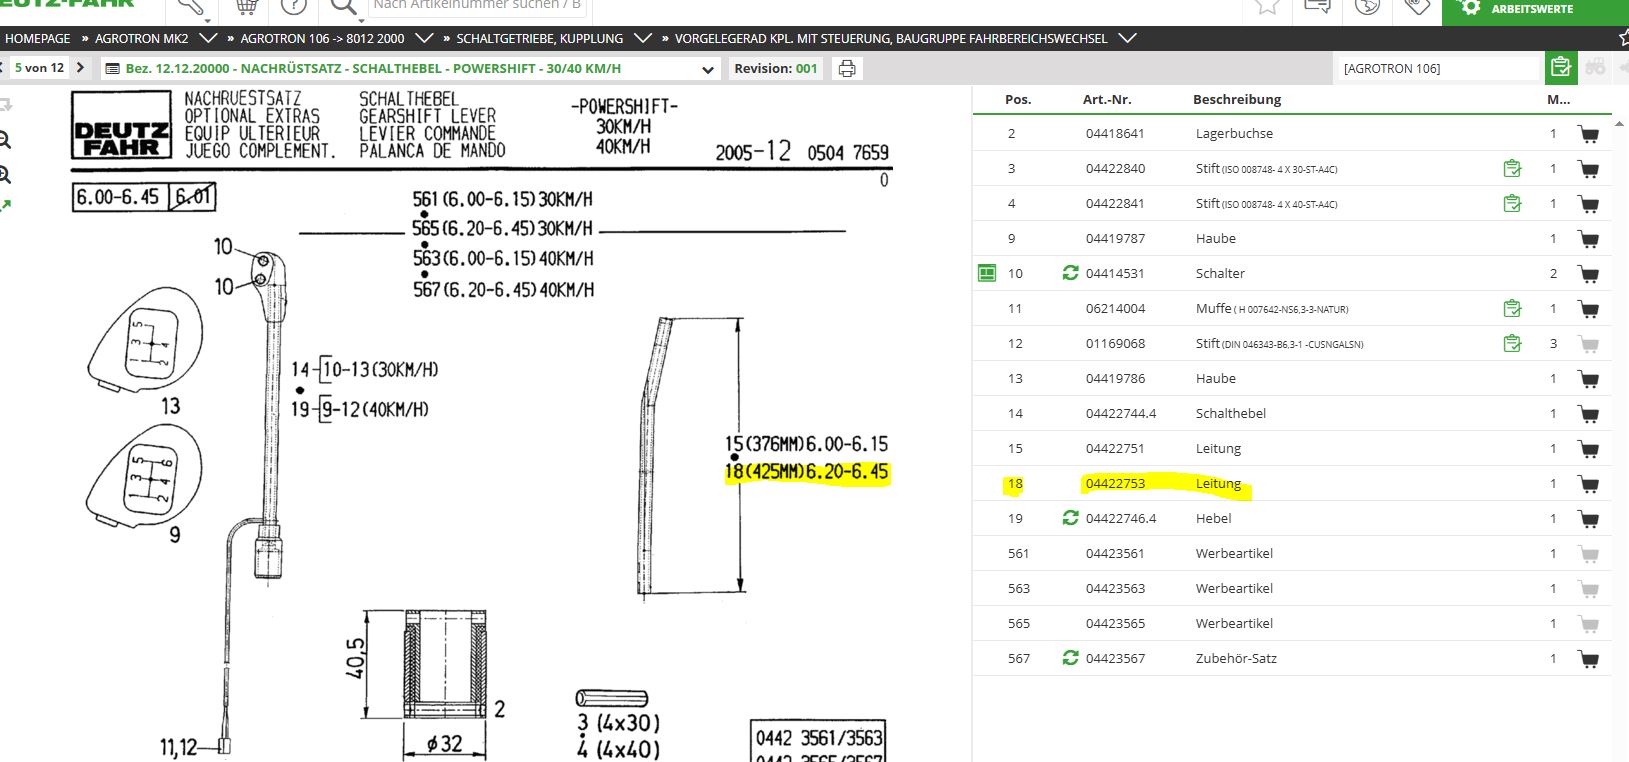Click replacement icon next to Zubehör-Satz 04423567
Viewport: 1629px width, 762px height.
tap(1070, 658)
